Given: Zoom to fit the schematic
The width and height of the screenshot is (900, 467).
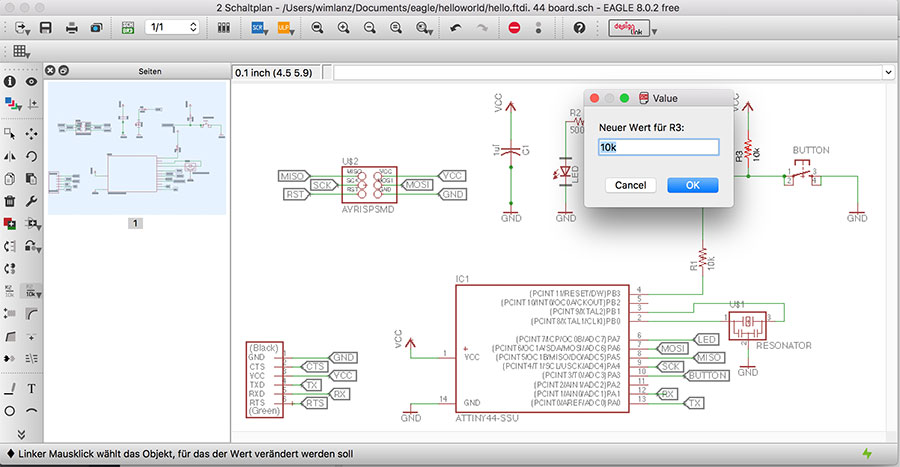Looking at the screenshot, I should [x=317, y=28].
